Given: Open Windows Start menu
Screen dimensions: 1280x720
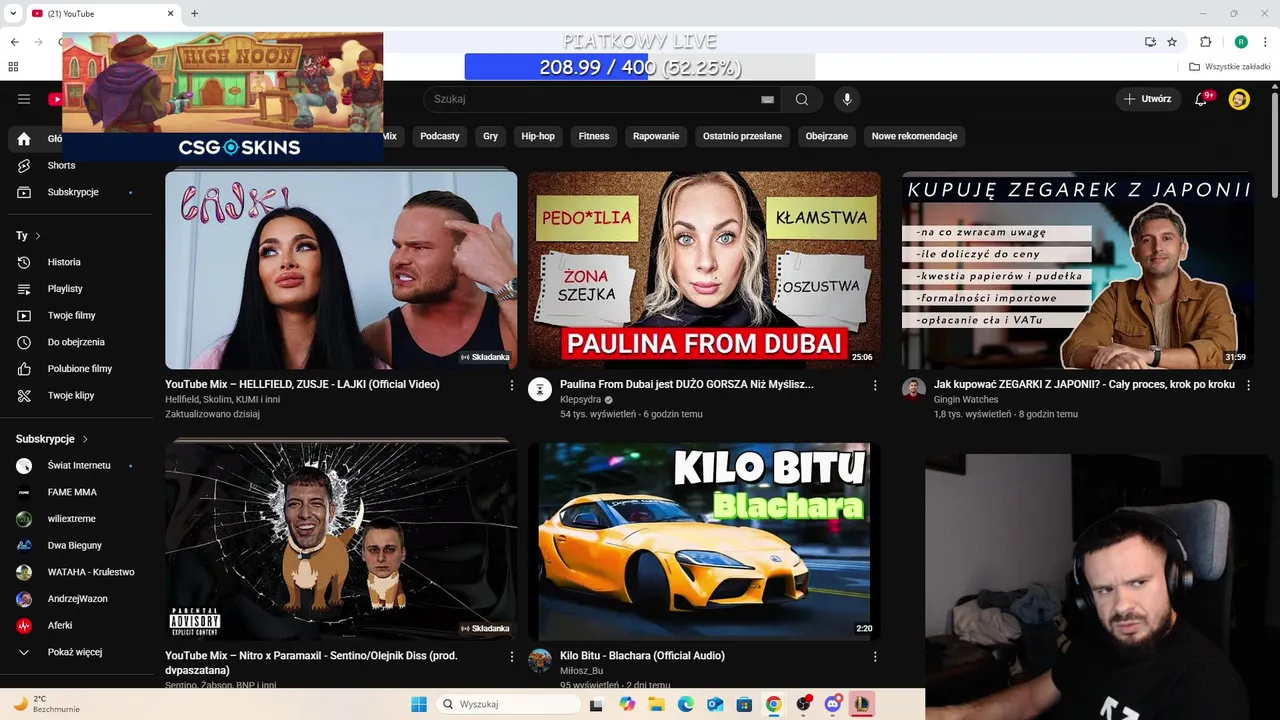Looking at the screenshot, I should [419, 704].
